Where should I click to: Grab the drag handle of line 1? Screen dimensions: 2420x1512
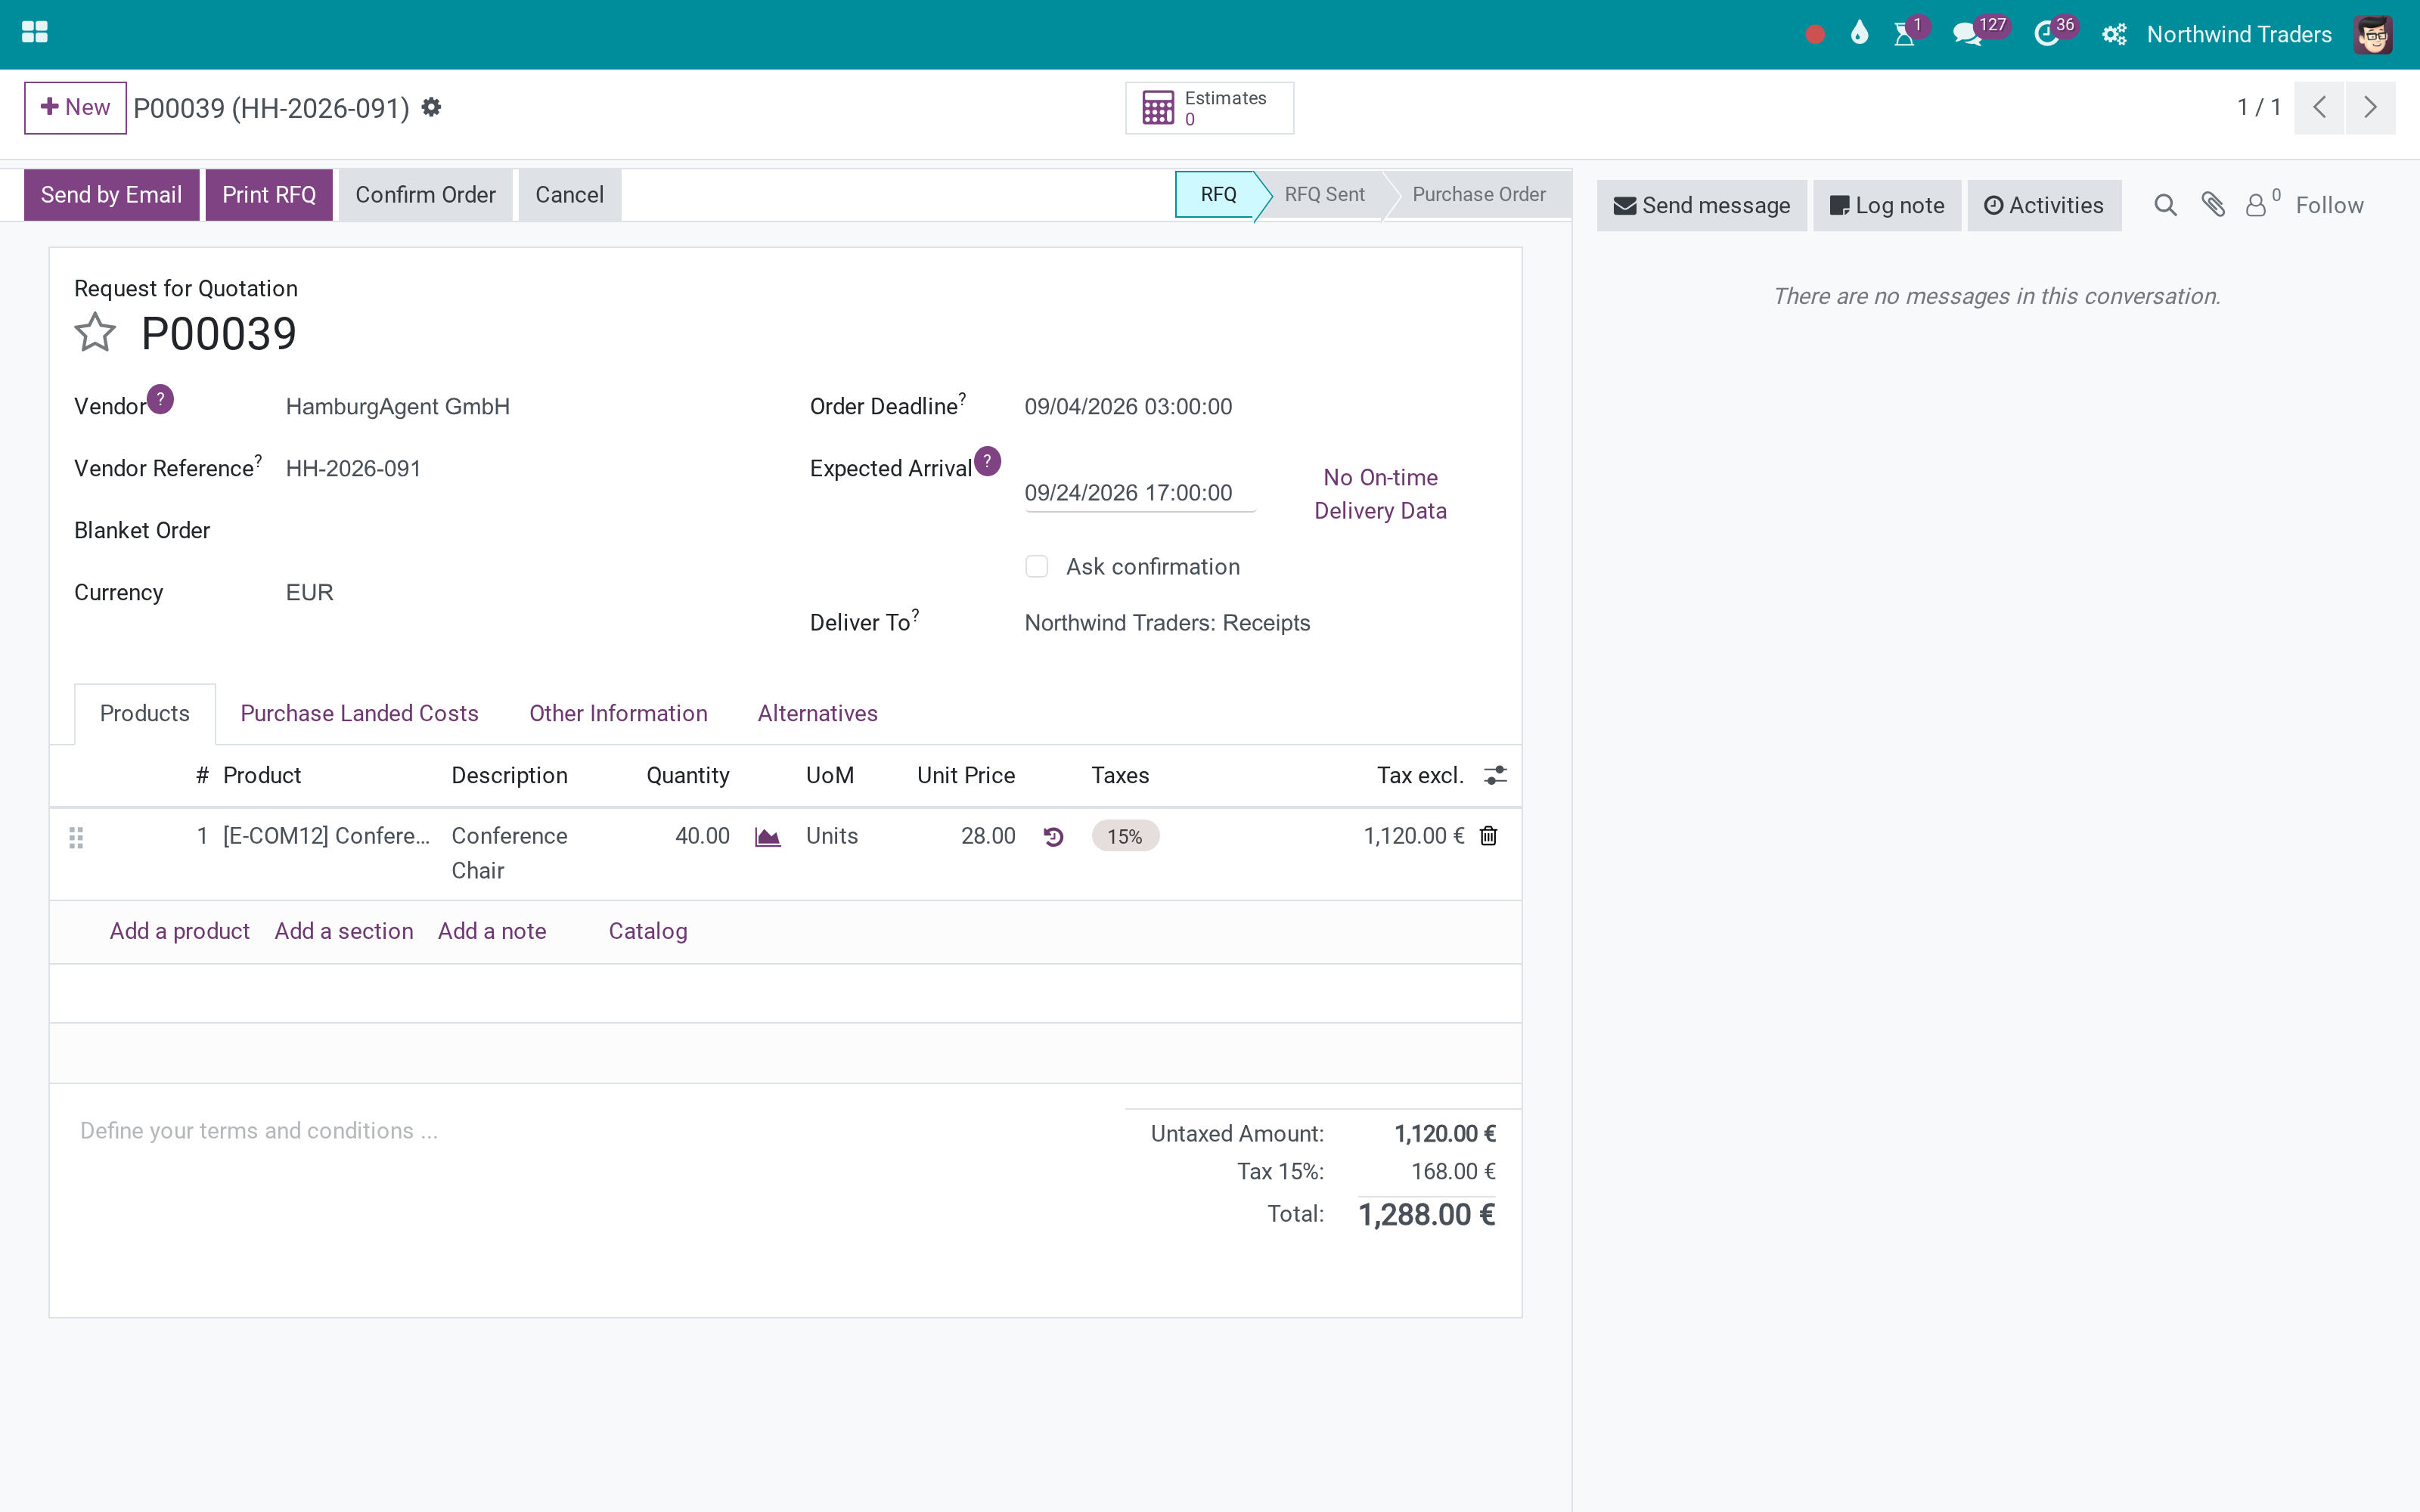[76, 838]
